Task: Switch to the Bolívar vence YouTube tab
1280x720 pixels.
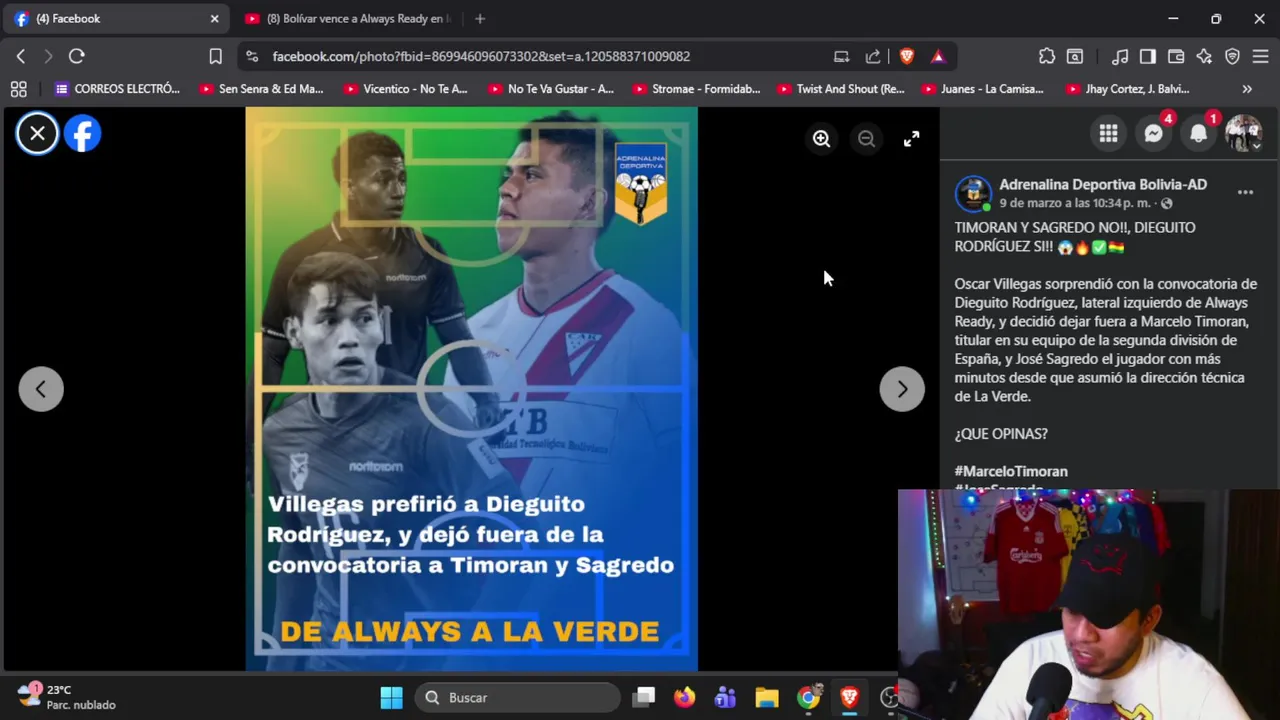Action: click(348, 18)
